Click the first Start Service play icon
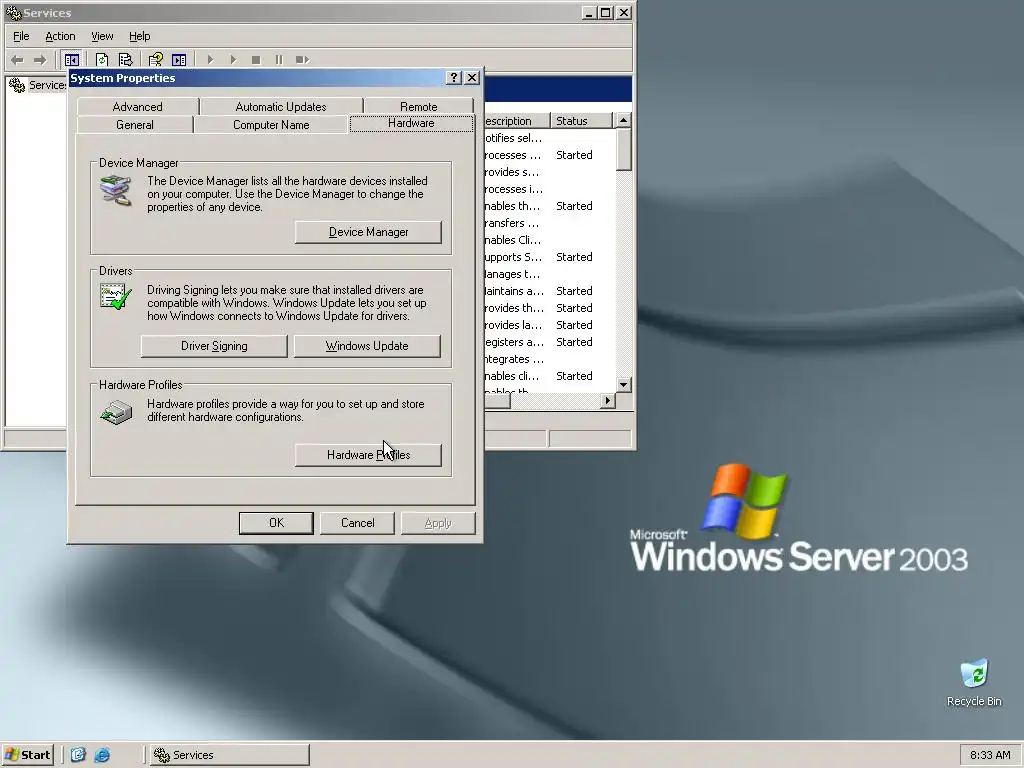1024x768 pixels. point(210,60)
